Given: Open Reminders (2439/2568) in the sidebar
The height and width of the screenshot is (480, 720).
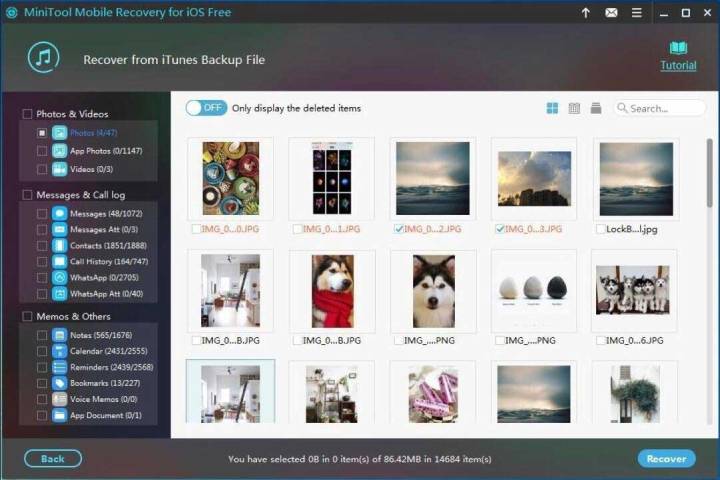Looking at the screenshot, I should coord(112,367).
